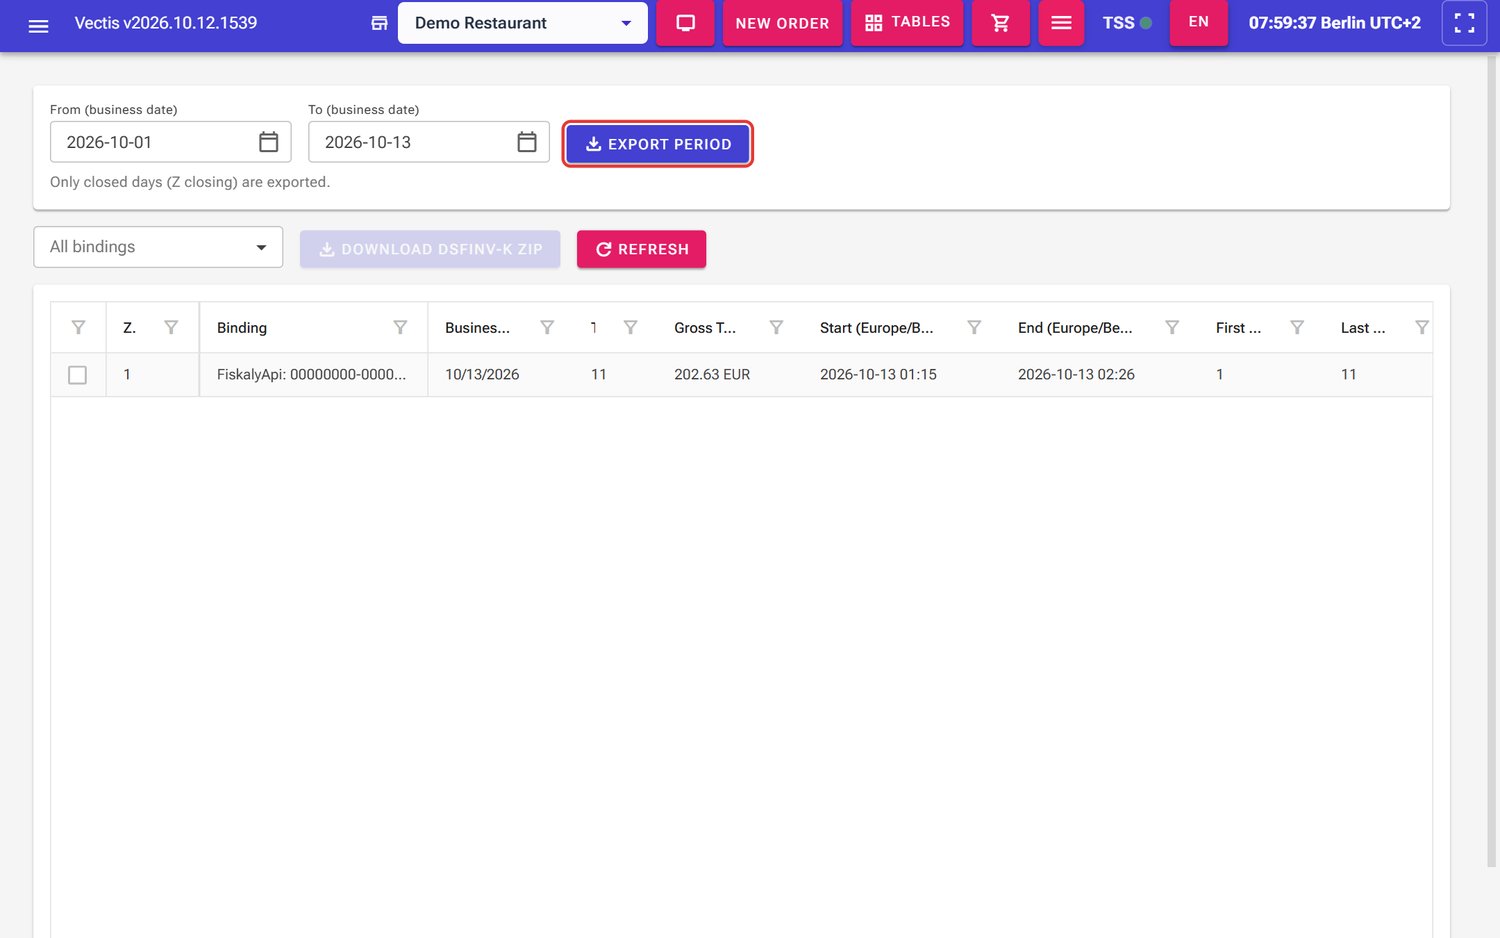Open calendar picker for To date
This screenshot has width=1500, height=938.
pyautogui.click(x=527, y=142)
